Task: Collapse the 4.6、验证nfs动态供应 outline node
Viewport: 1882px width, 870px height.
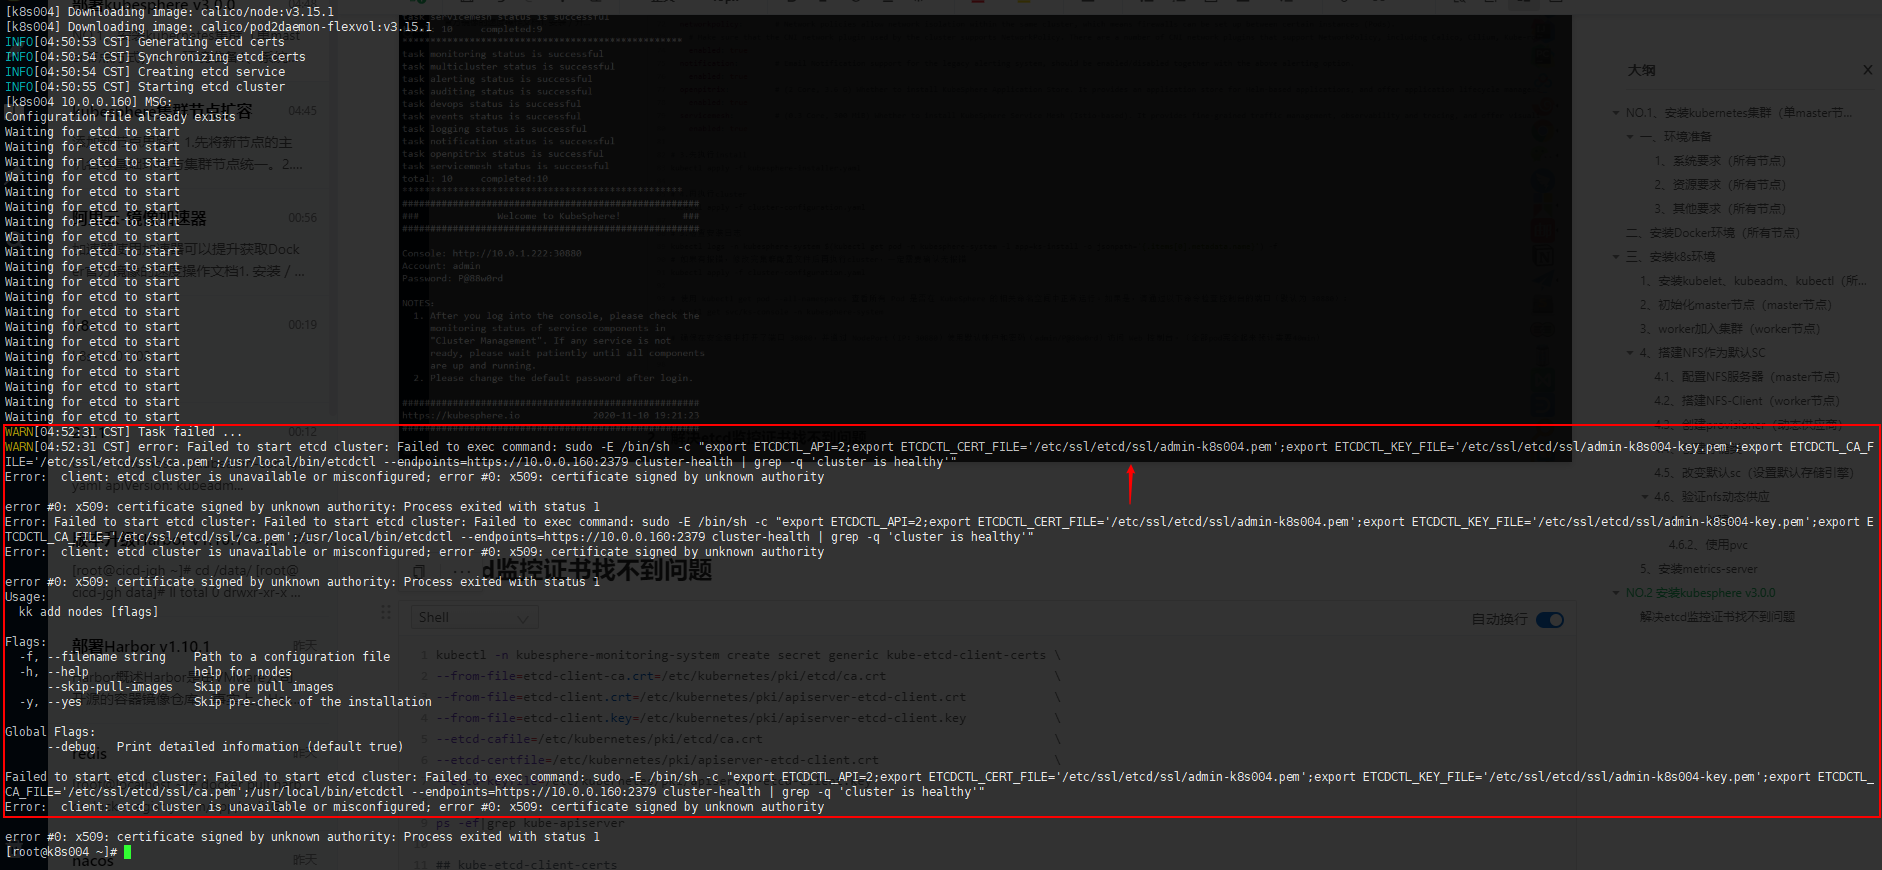Action: click(1645, 497)
